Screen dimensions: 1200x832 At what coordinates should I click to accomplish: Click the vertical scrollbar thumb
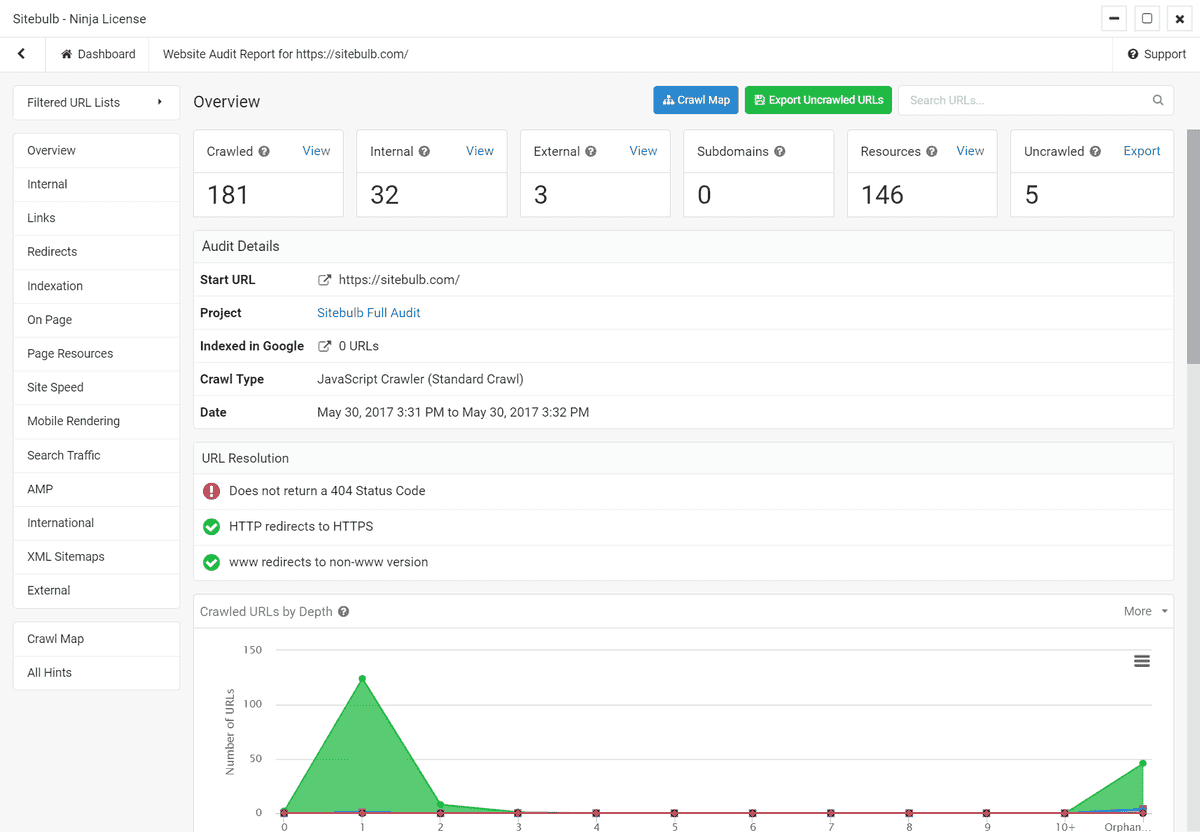(x=1192, y=246)
